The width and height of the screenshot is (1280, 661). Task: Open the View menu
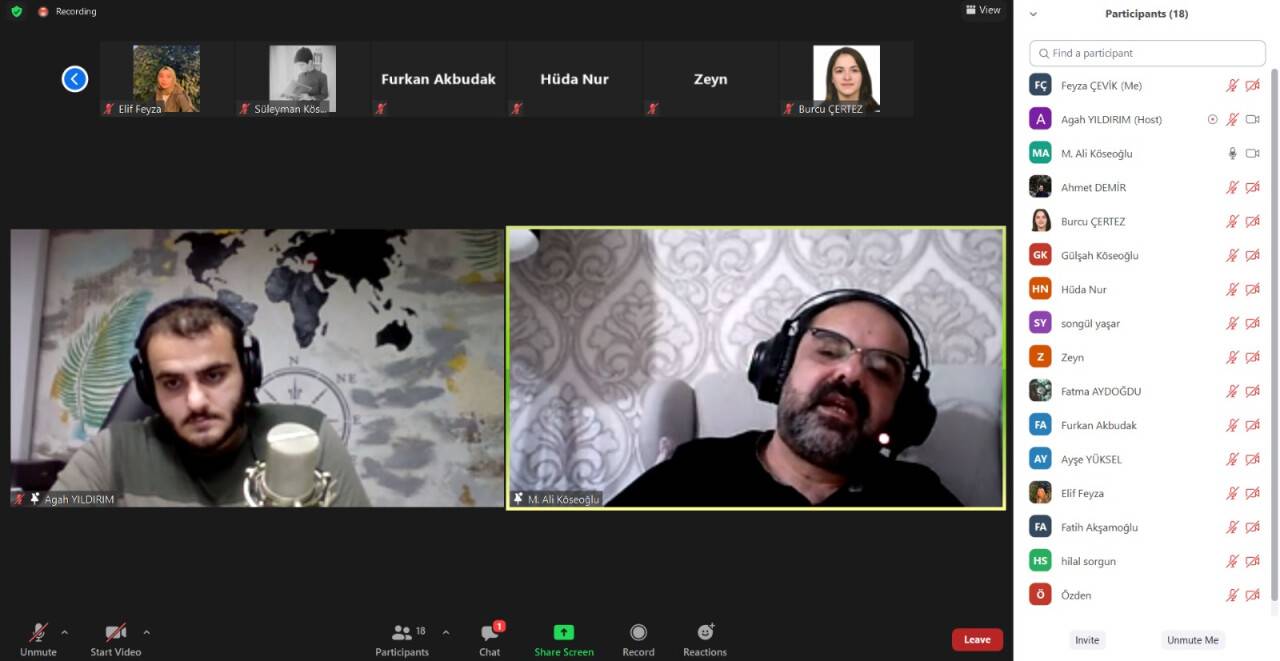[982, 10]
